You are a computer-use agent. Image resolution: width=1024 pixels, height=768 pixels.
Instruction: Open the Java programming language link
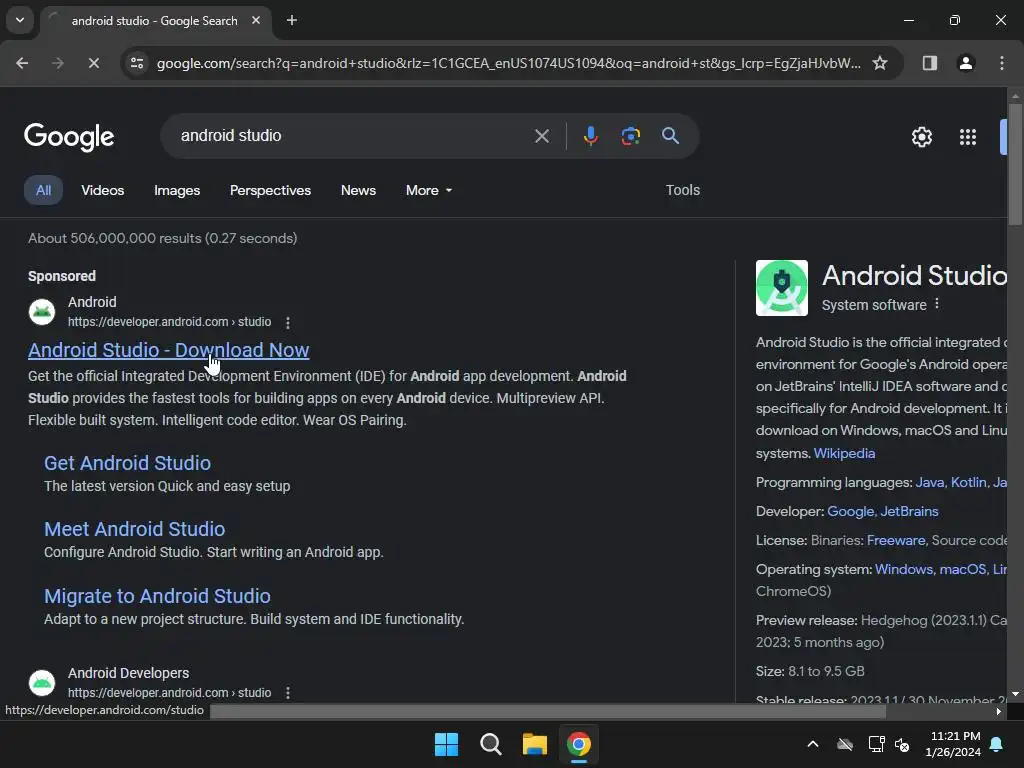tap(931, 483)
